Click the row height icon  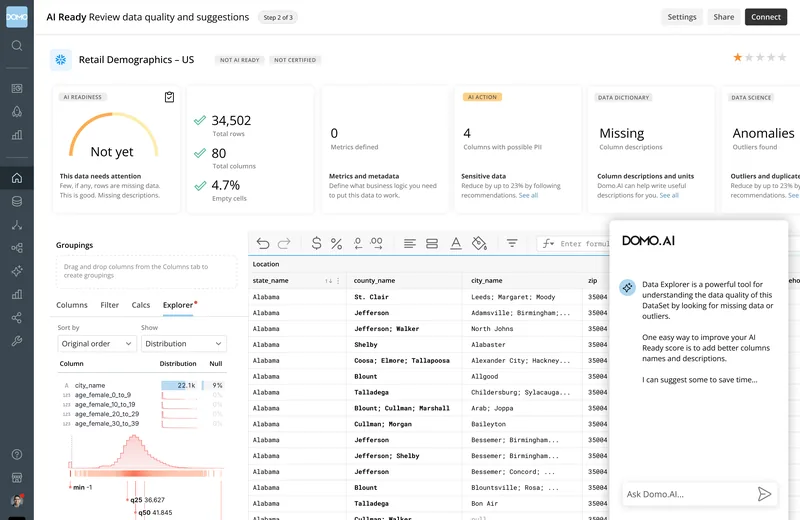[x=432, y=243]
